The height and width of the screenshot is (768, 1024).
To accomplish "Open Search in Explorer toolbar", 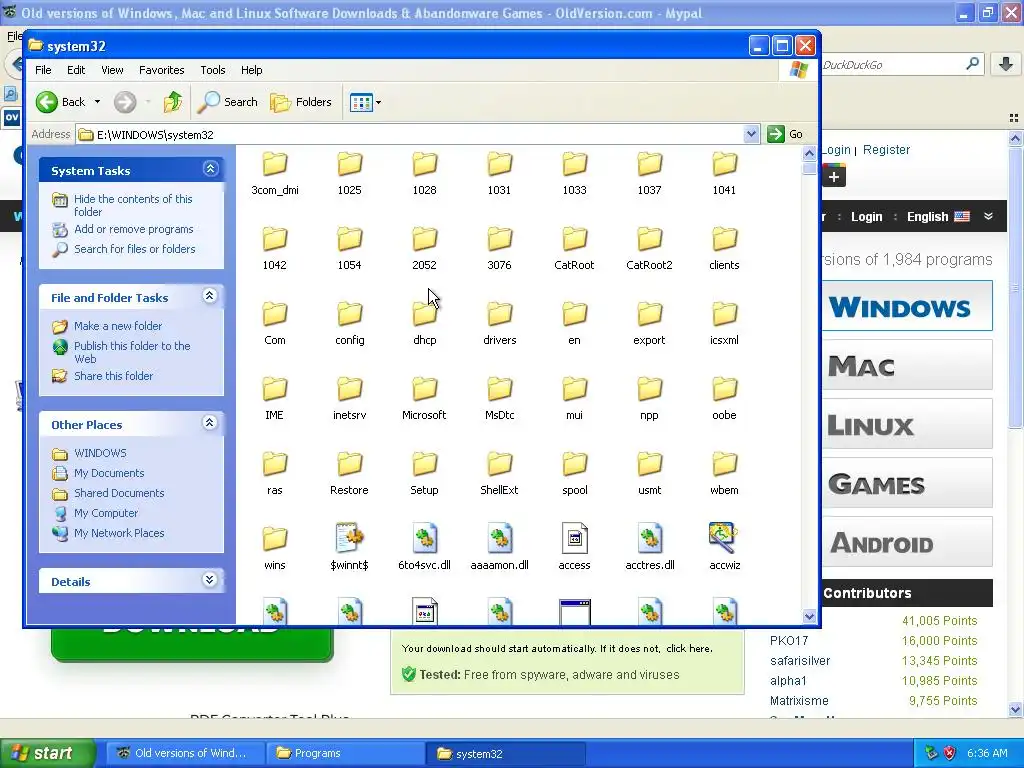I will click(228, 102).
